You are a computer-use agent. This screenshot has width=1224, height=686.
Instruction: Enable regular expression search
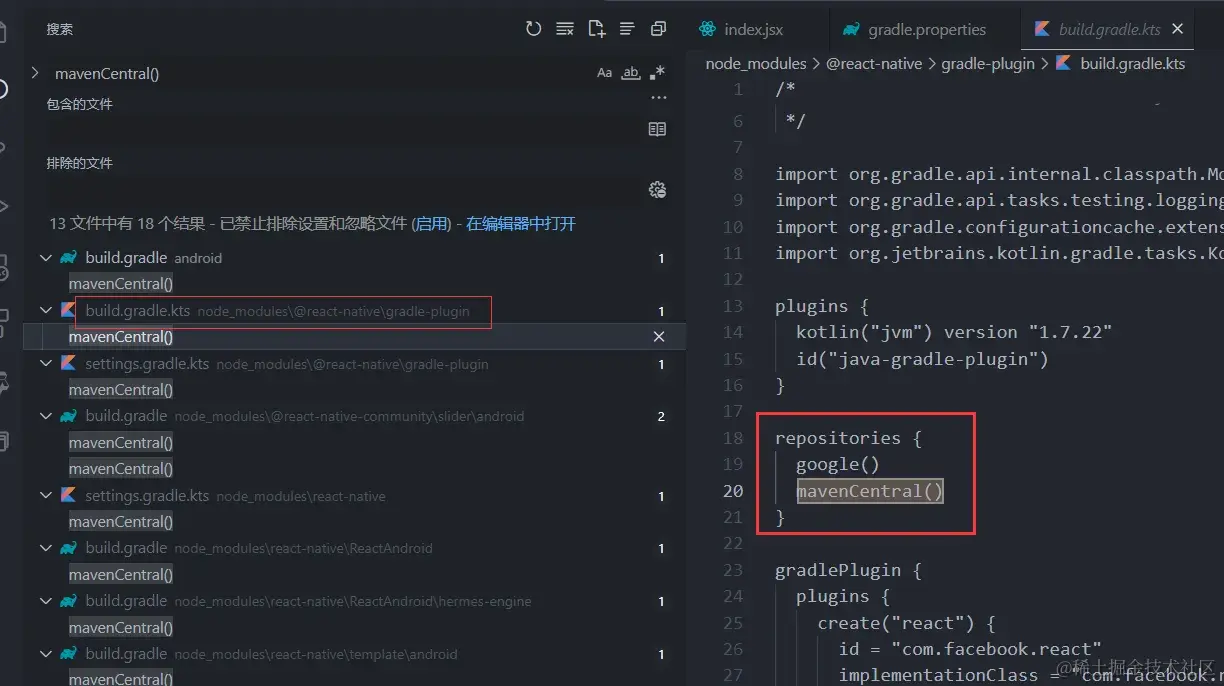pos(658,72)
